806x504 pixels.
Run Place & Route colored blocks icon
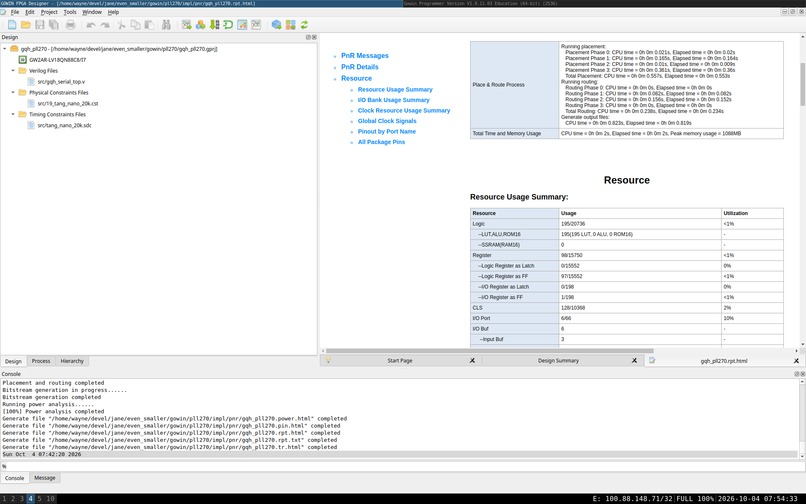click(x=290, y=25)
